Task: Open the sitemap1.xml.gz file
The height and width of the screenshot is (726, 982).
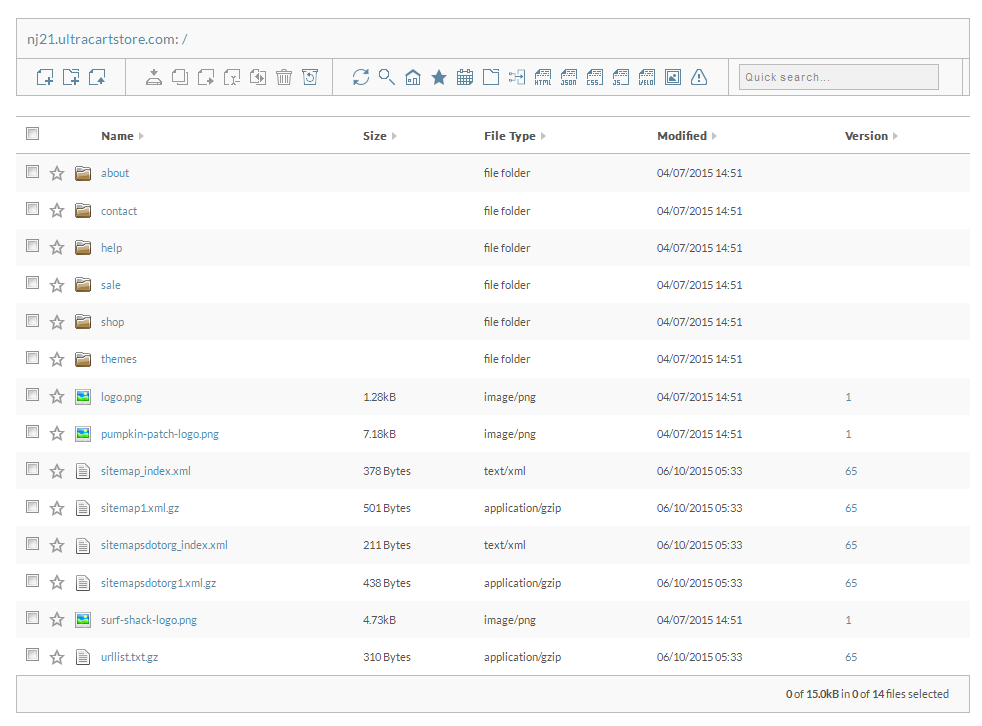Action: 140,508
